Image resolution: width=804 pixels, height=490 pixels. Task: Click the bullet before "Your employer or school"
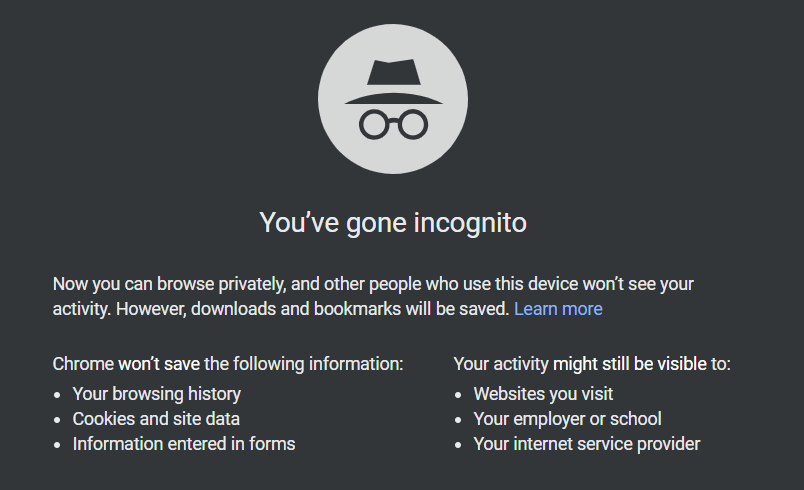coord(458,420)
